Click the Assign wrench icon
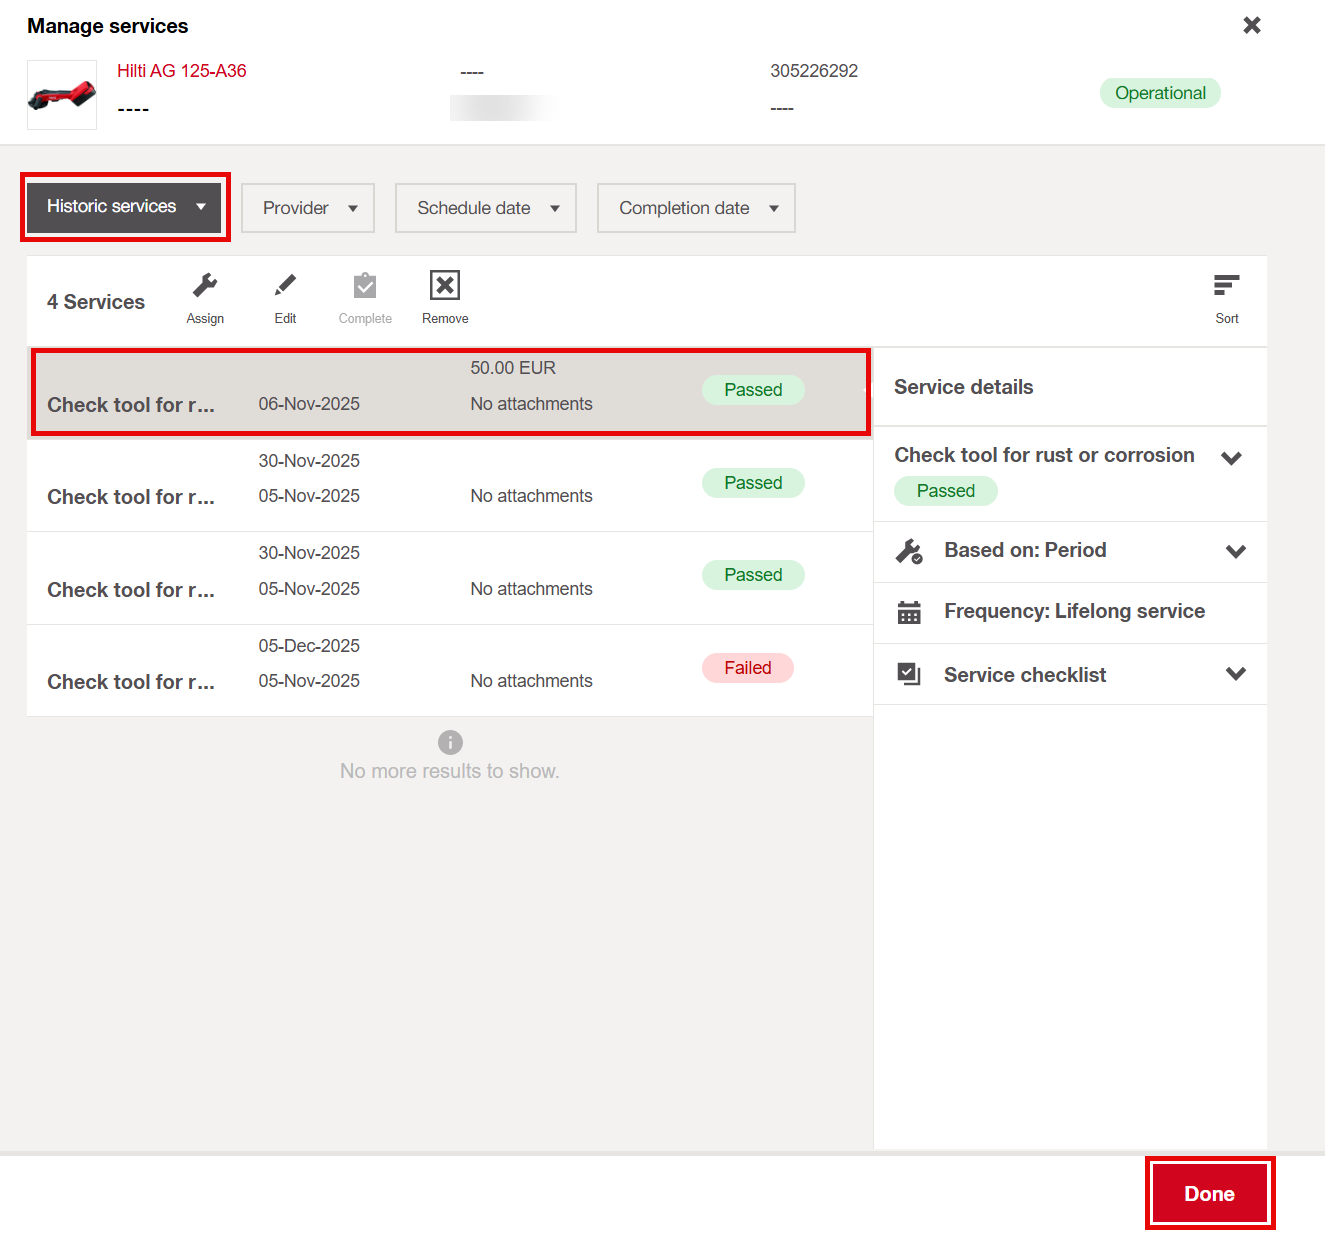The image size is (1325, 1235). pyautogui.click(x=205, y=287)
